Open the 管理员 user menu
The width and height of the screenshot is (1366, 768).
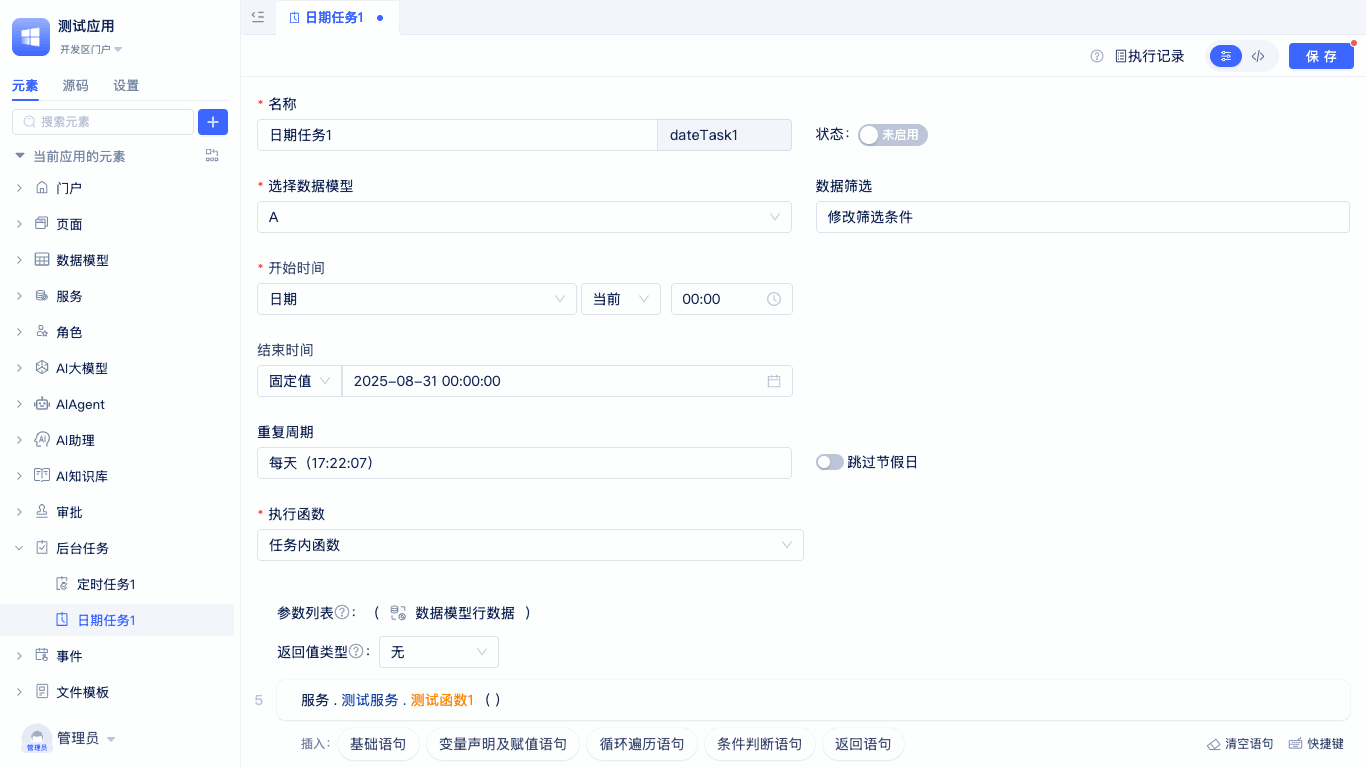[70, 739]
